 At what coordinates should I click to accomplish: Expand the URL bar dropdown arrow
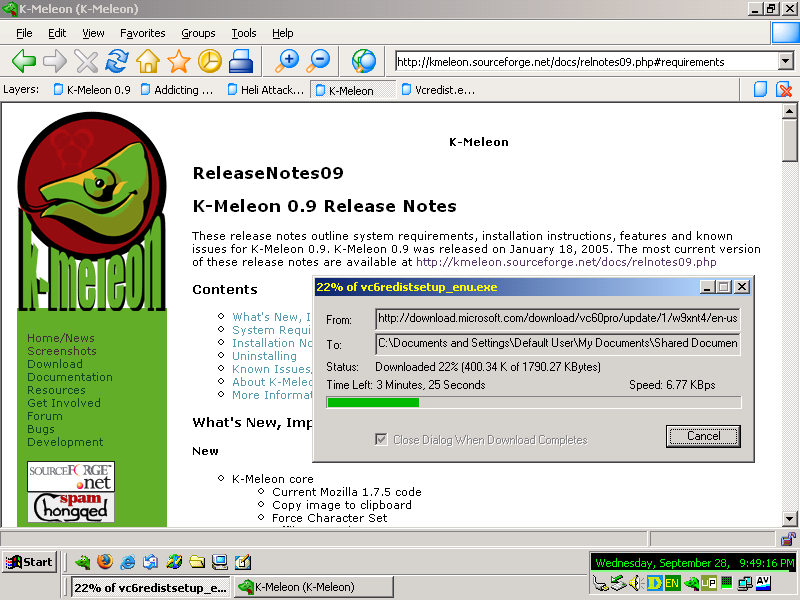coord(786,62)
